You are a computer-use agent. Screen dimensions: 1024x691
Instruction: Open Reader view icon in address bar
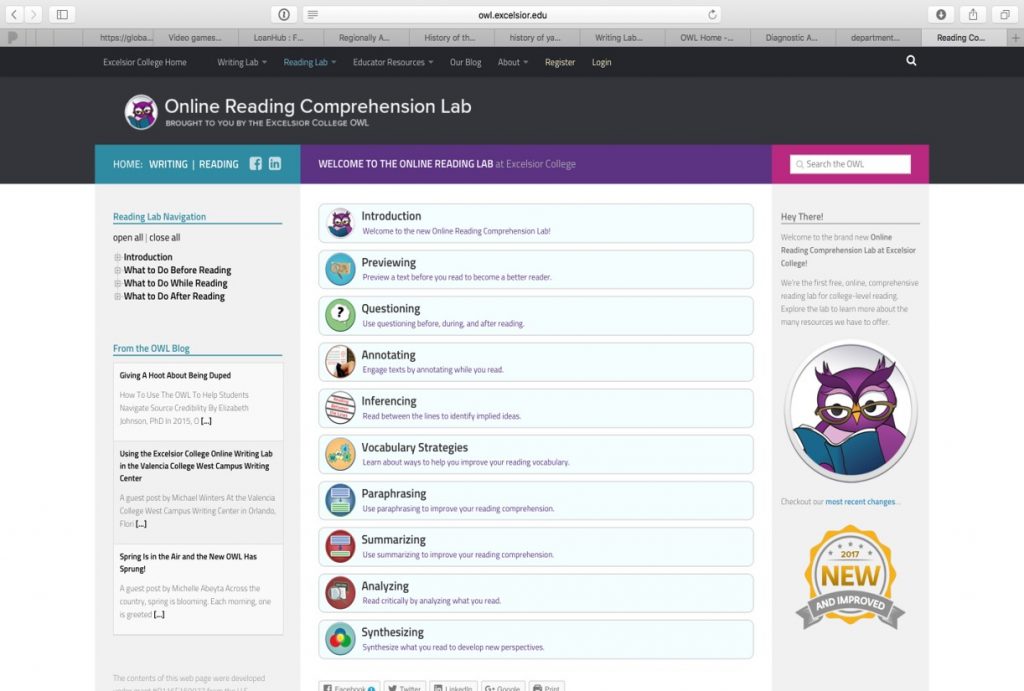[313, 14]
